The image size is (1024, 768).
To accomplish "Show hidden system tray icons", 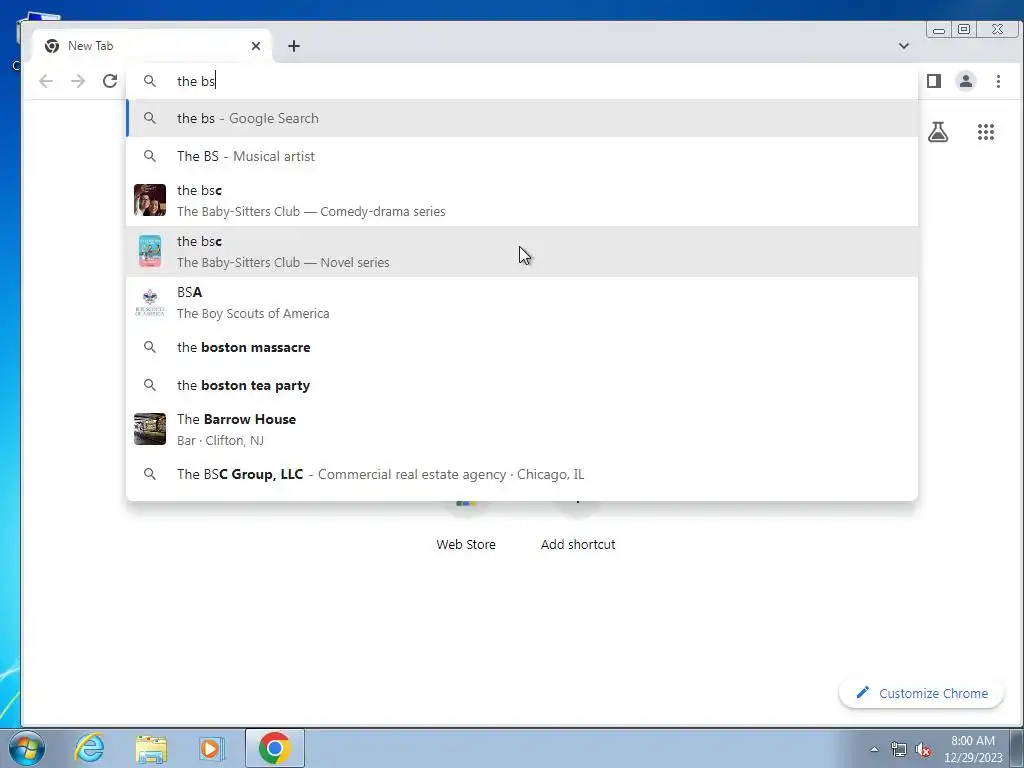I will pos(874,749).
